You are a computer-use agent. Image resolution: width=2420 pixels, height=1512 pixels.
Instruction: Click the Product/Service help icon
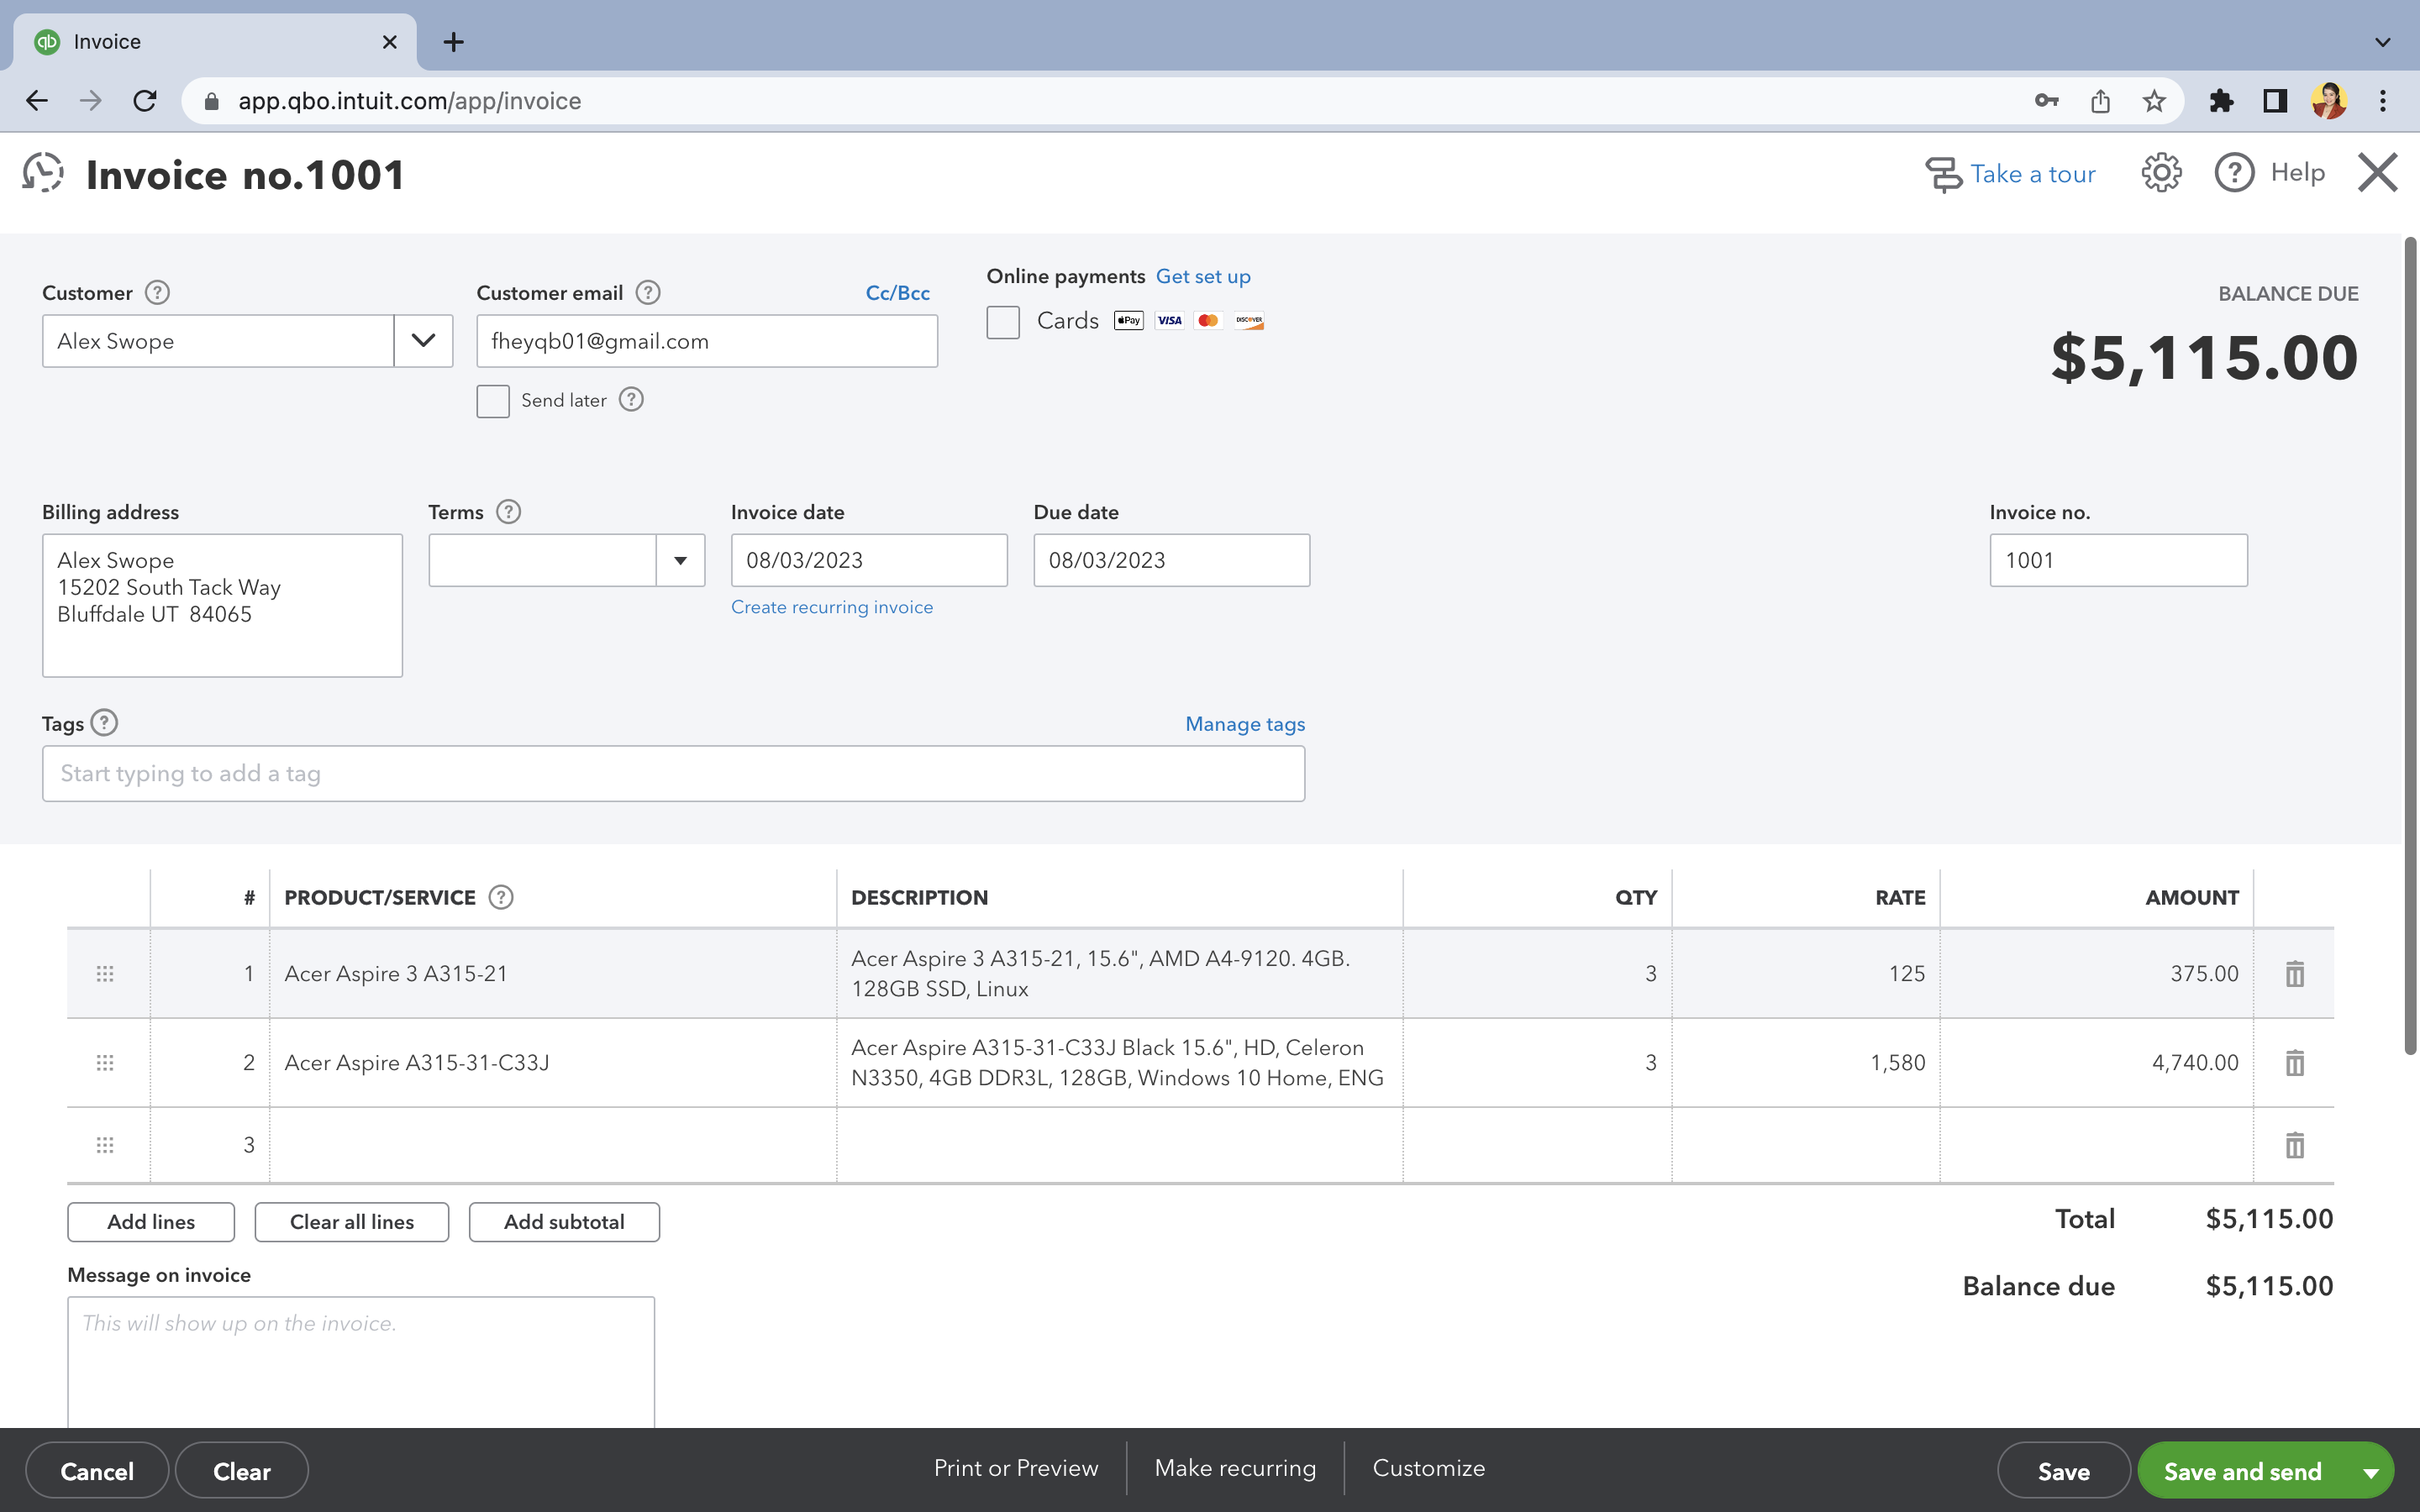[501, 897]
